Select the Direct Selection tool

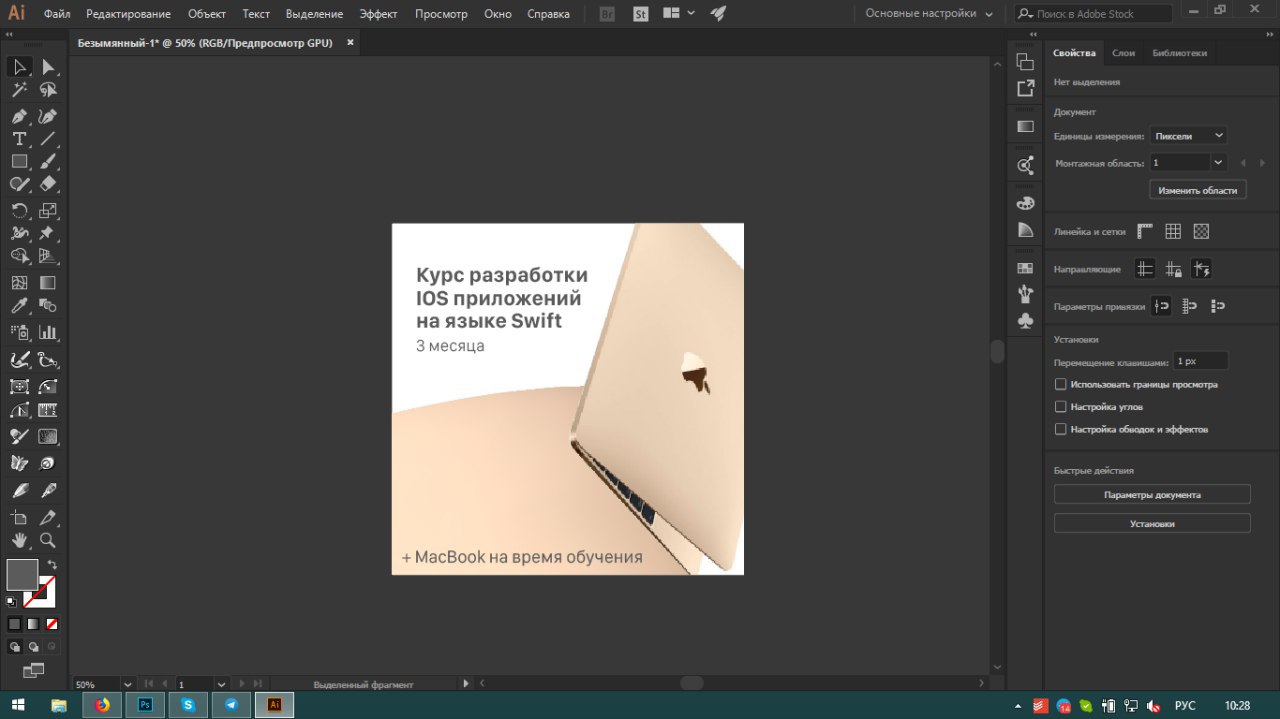pos(48,67)
